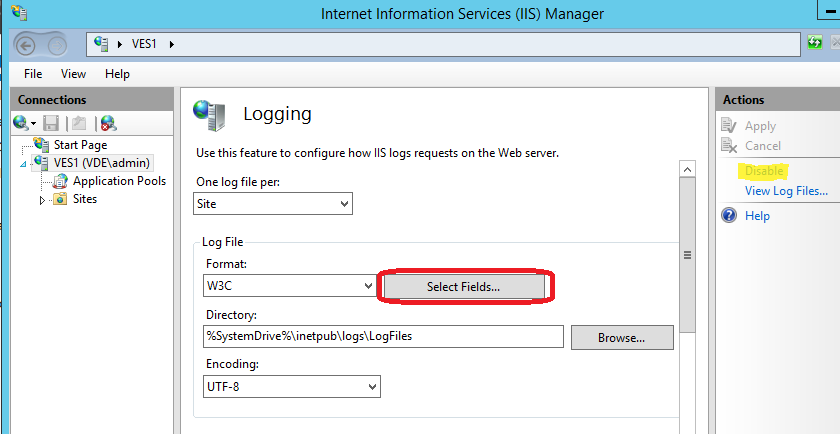Click the Cancel action icon

(729, 145)
